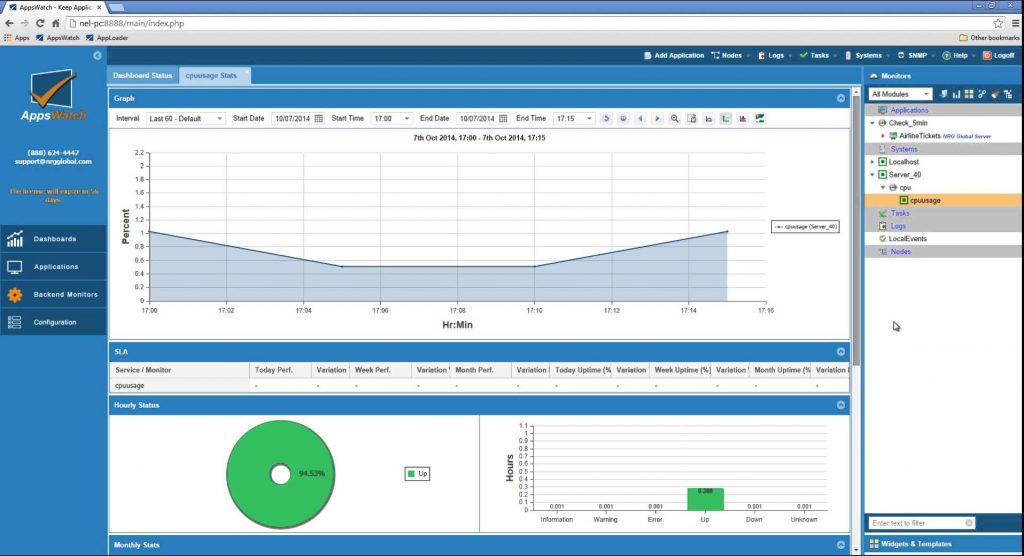Toggle the Up legend entry in pie chart
The image size is (1024, 556).
click(417, 474)
